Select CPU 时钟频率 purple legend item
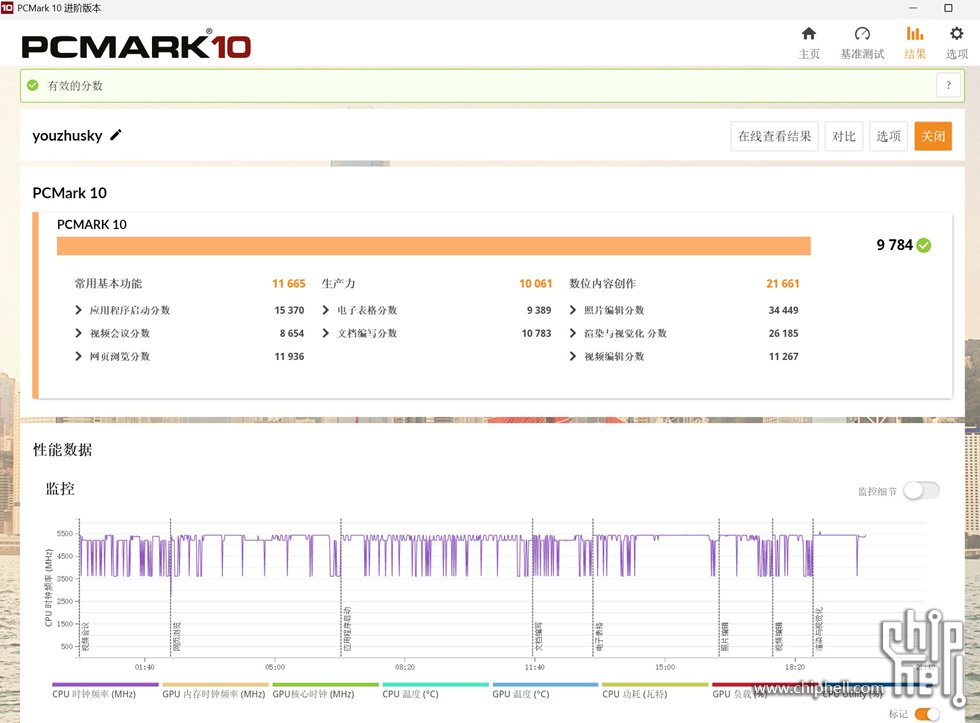980x723 pixels. tap(105, 691)
